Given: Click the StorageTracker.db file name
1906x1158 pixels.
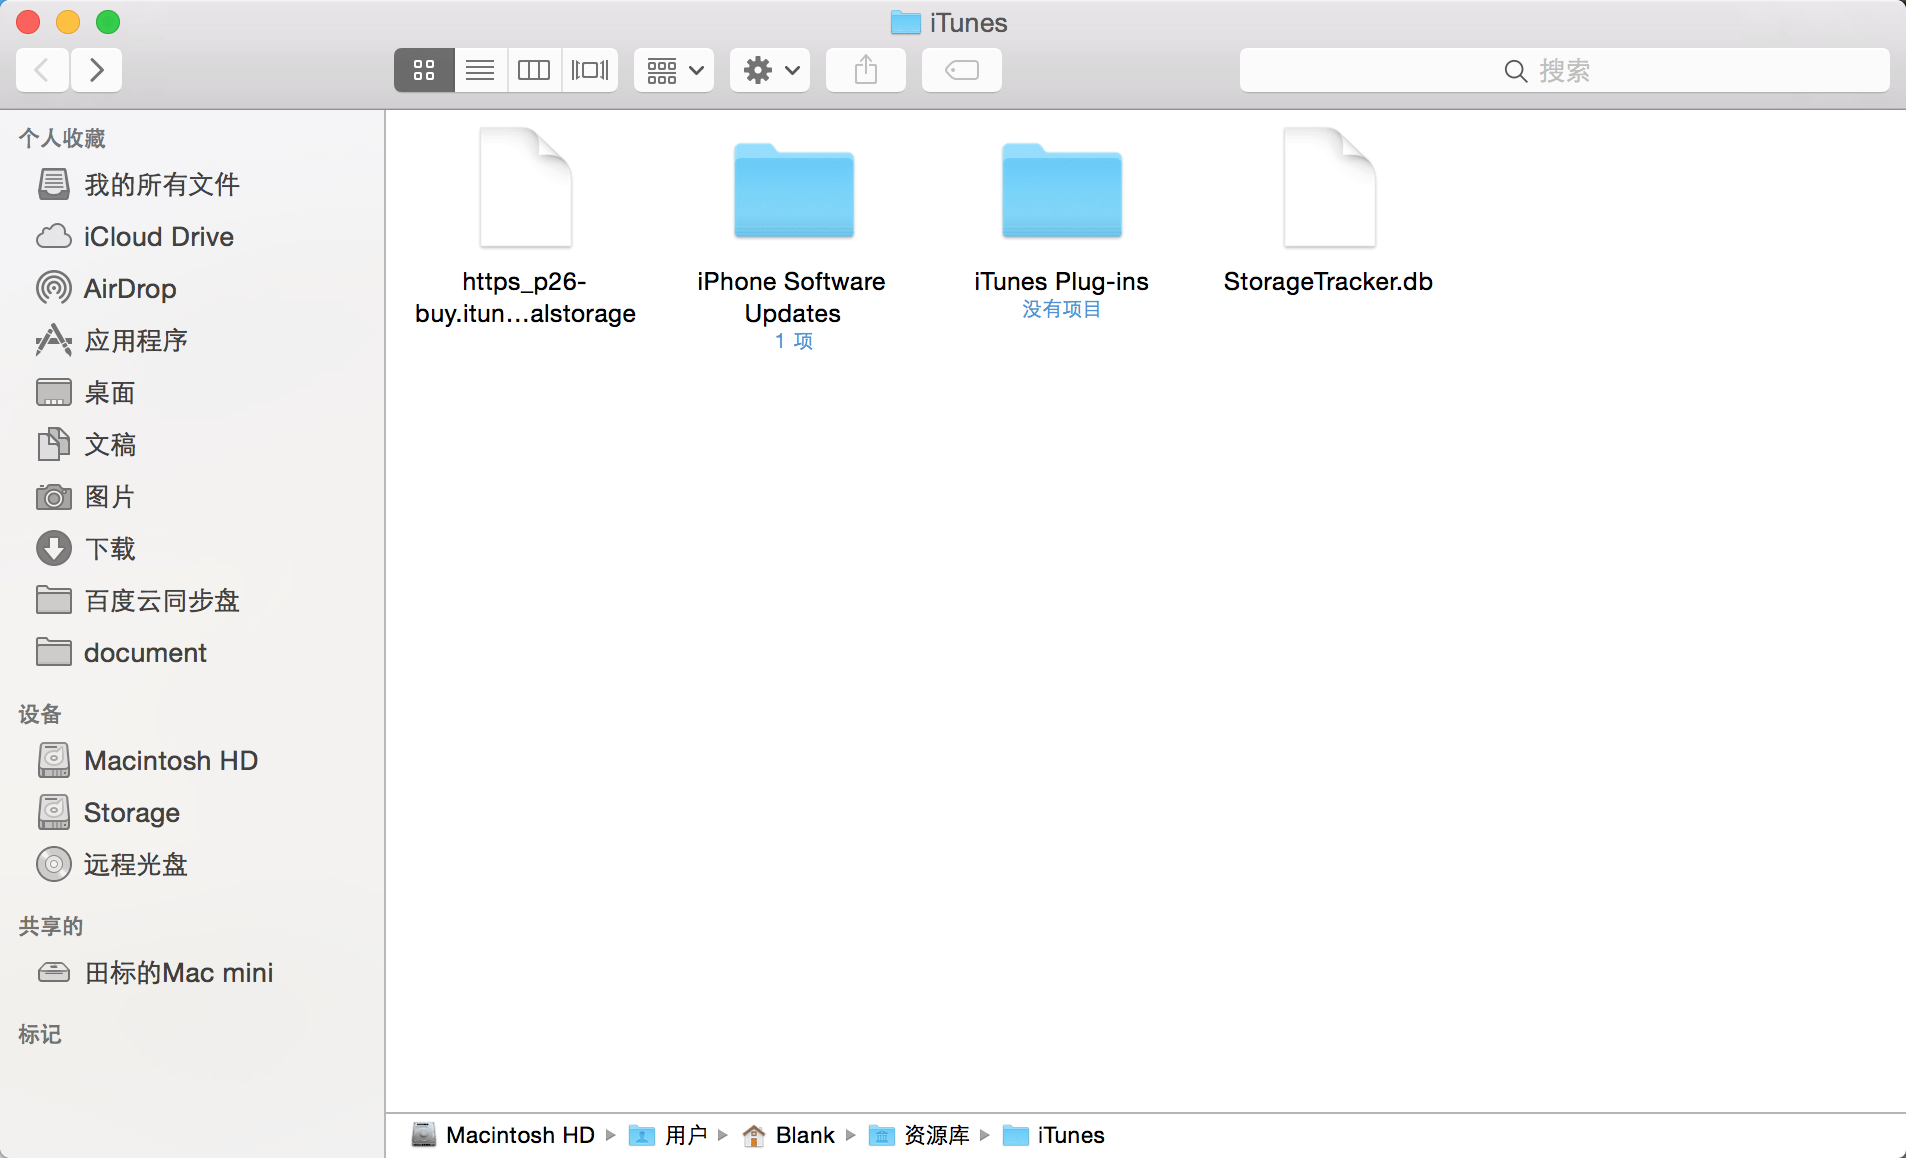Looking at the screenshot, I should [x=1328, y=281].
